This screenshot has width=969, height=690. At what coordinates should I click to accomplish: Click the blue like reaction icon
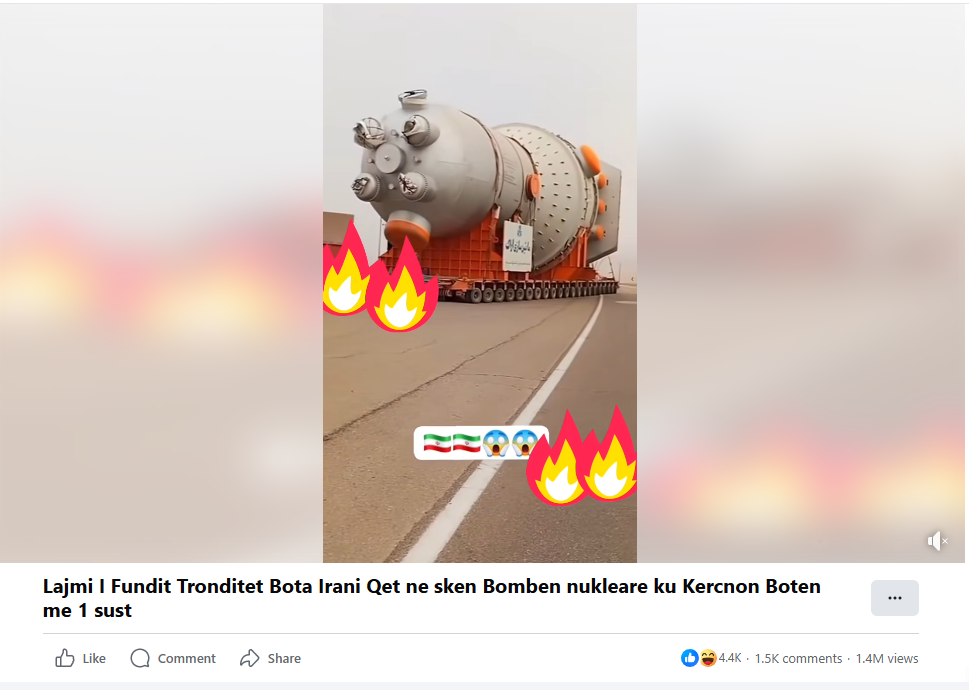[x=690, y=658]
